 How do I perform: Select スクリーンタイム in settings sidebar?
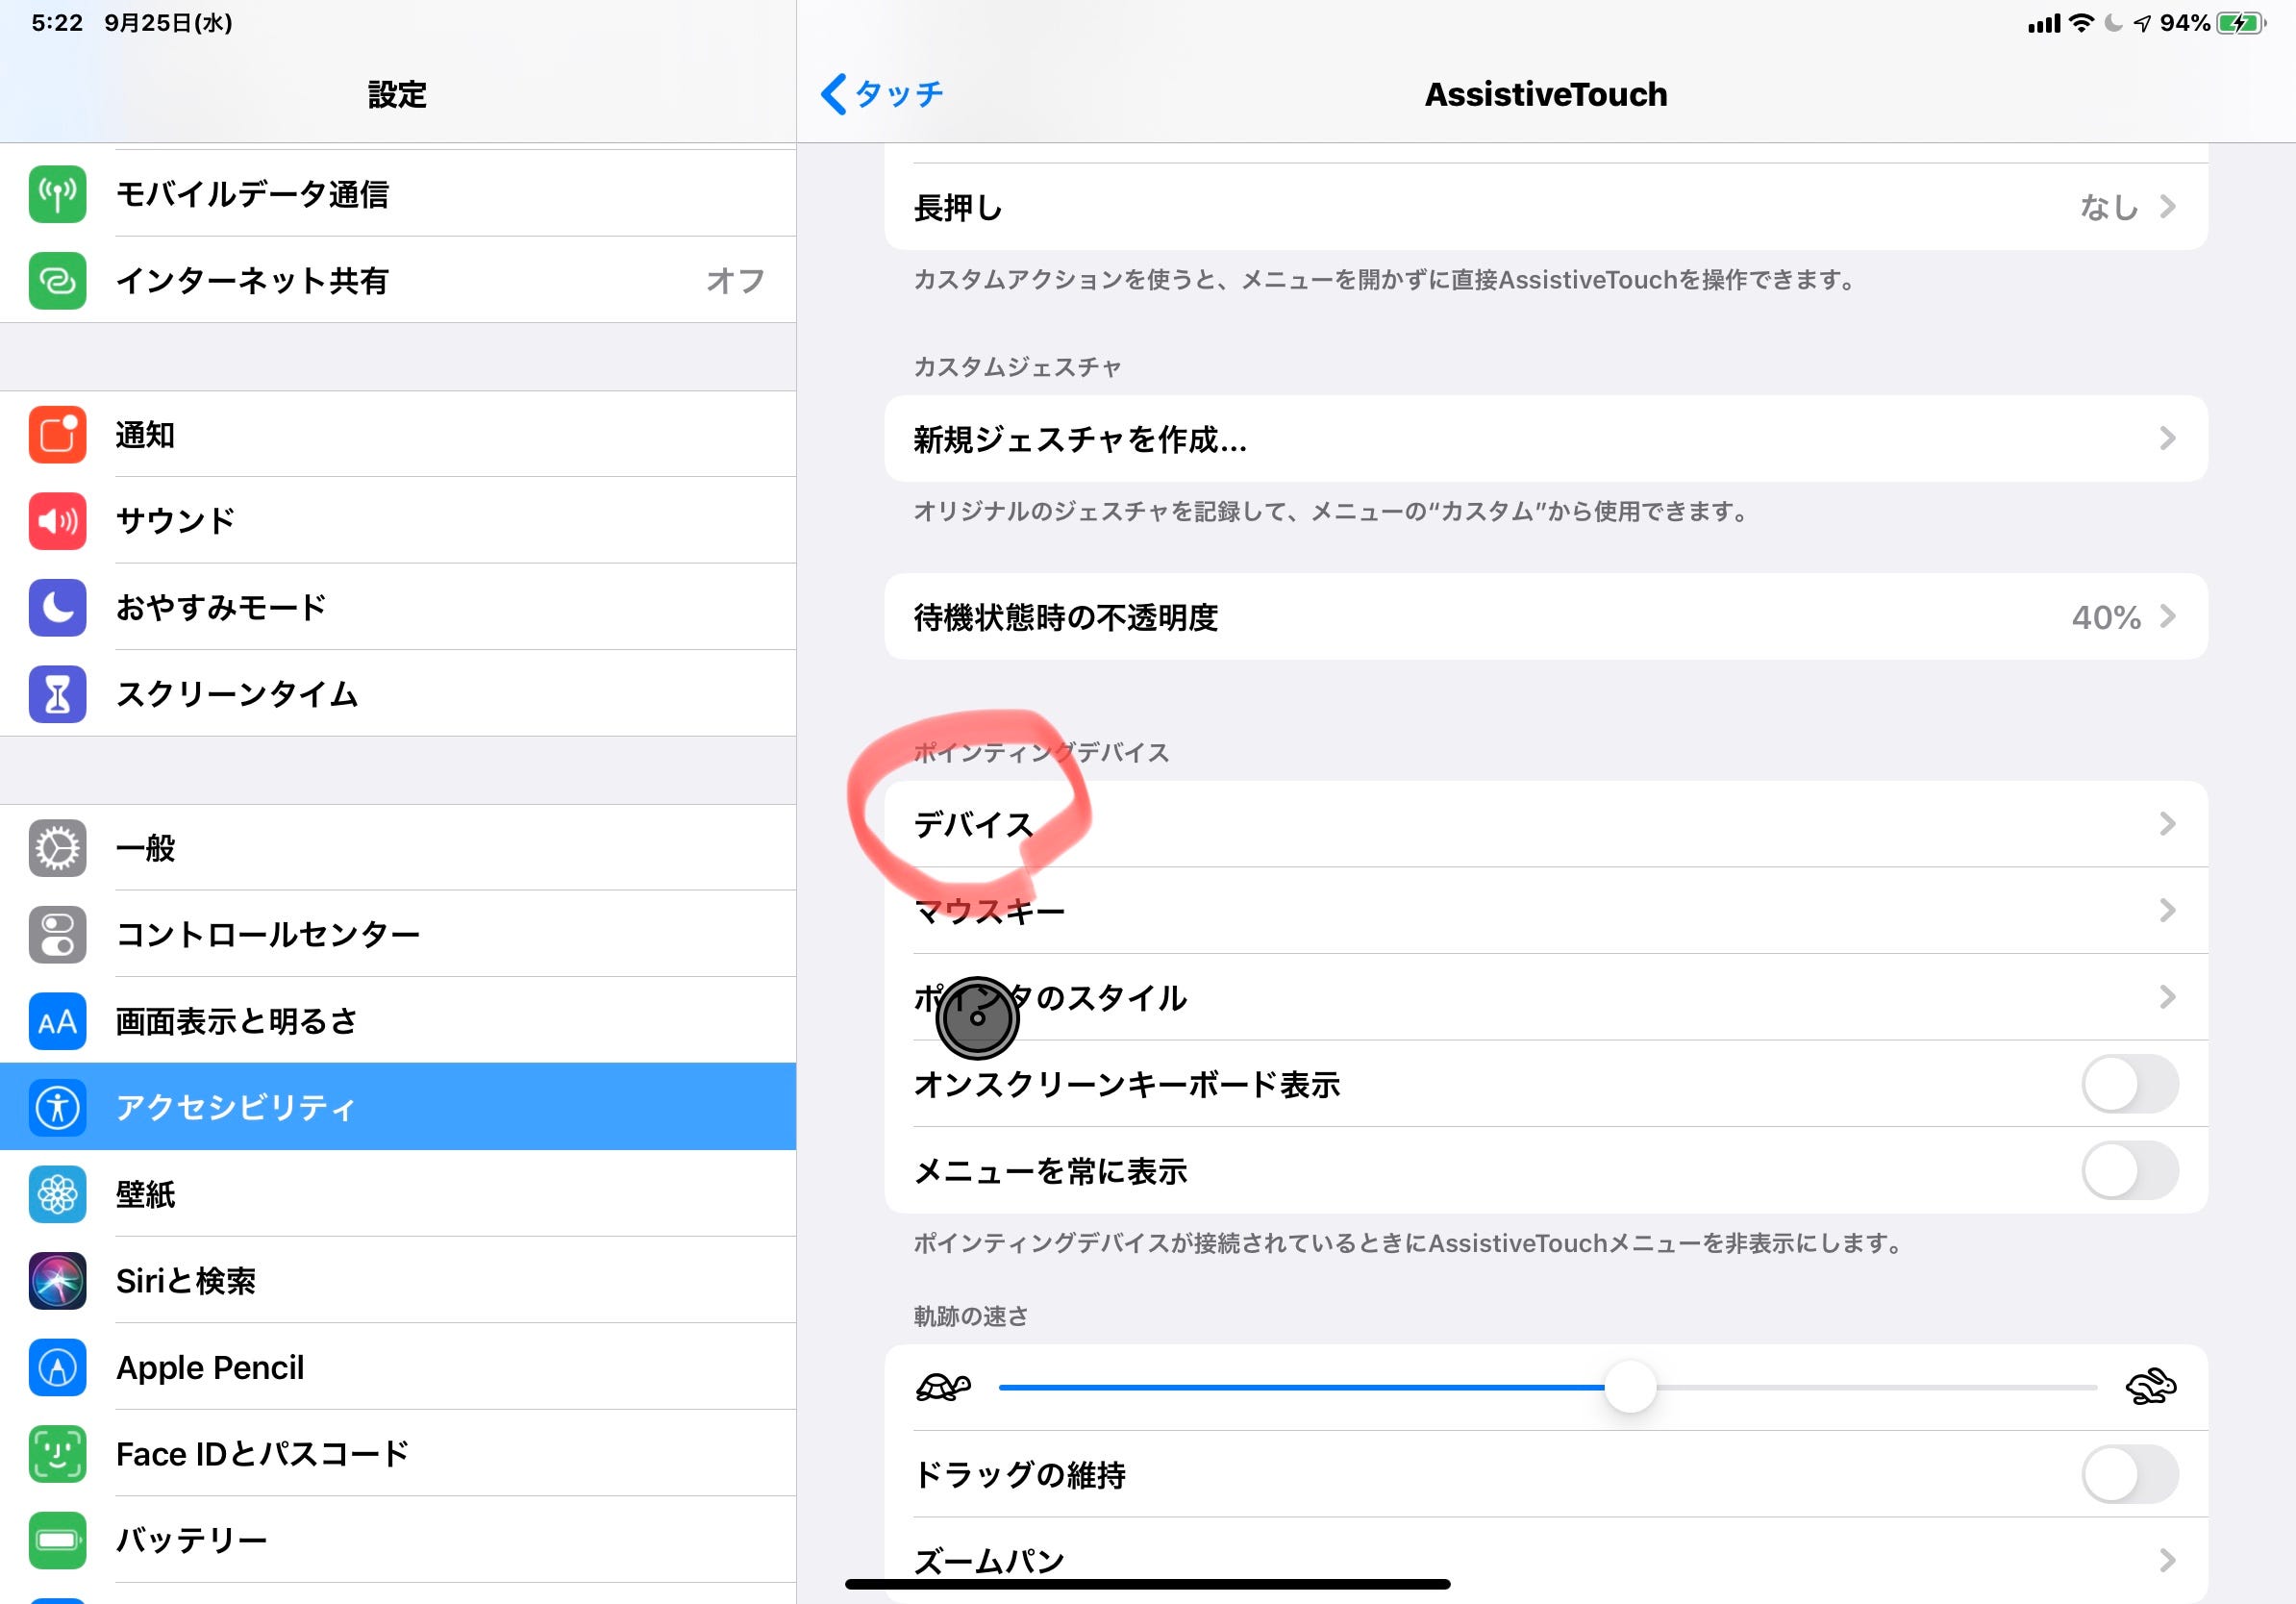tap(398, 694)
